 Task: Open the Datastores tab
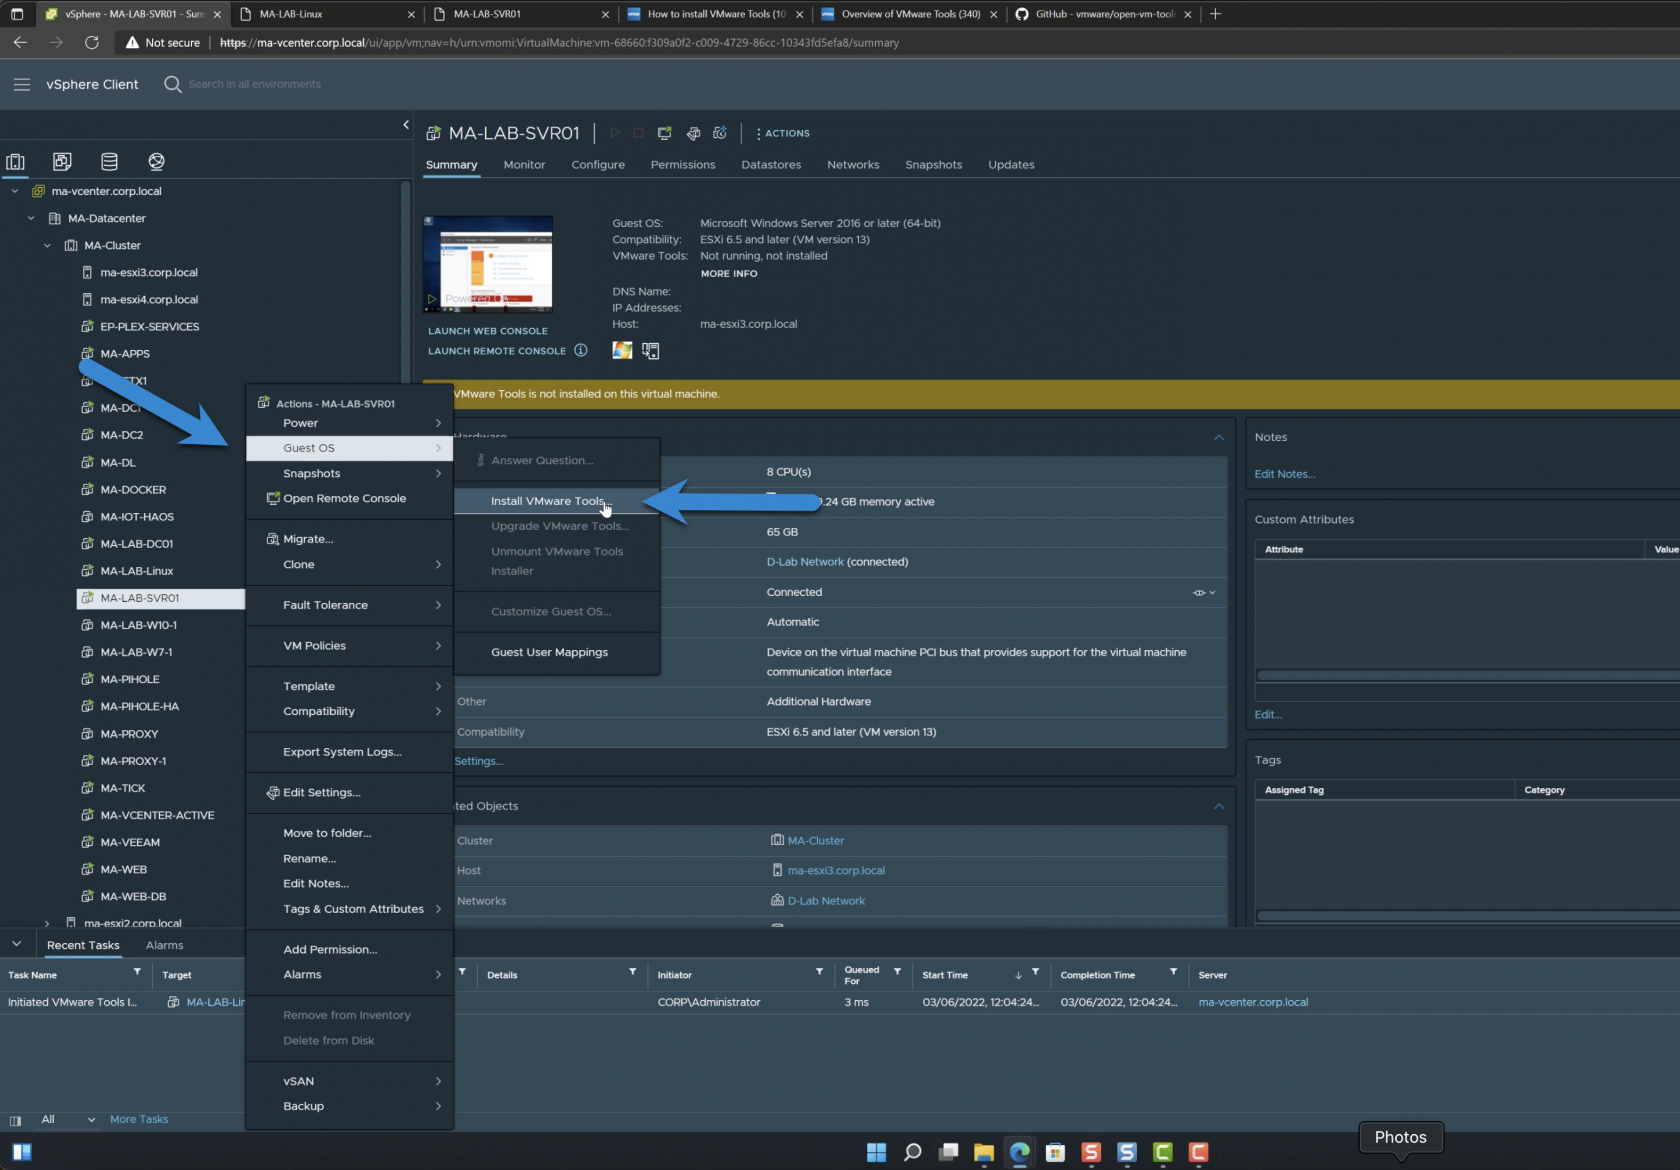771,165
